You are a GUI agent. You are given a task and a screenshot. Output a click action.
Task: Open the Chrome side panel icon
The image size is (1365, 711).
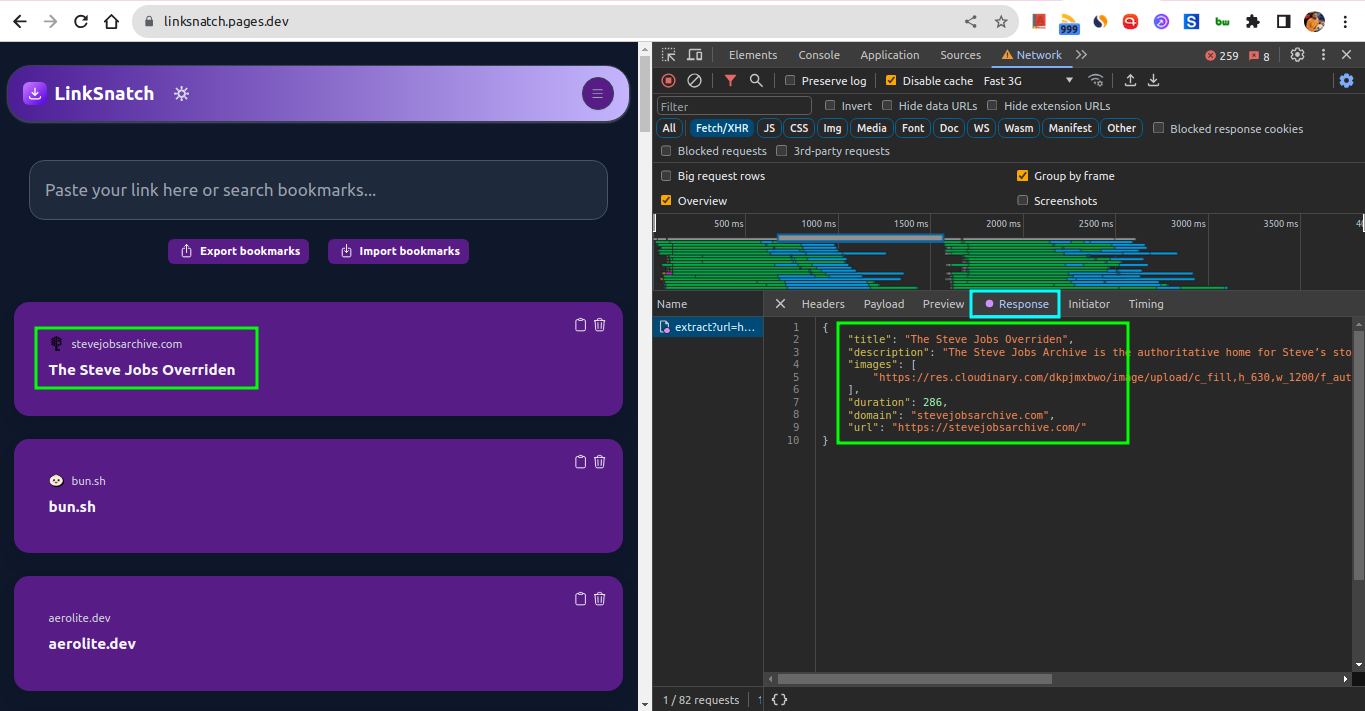[x=1283, y=21]
